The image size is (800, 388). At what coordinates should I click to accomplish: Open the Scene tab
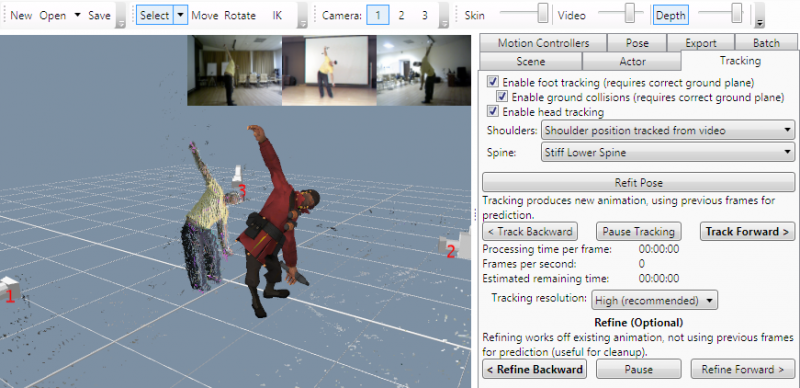coord(531,61)
